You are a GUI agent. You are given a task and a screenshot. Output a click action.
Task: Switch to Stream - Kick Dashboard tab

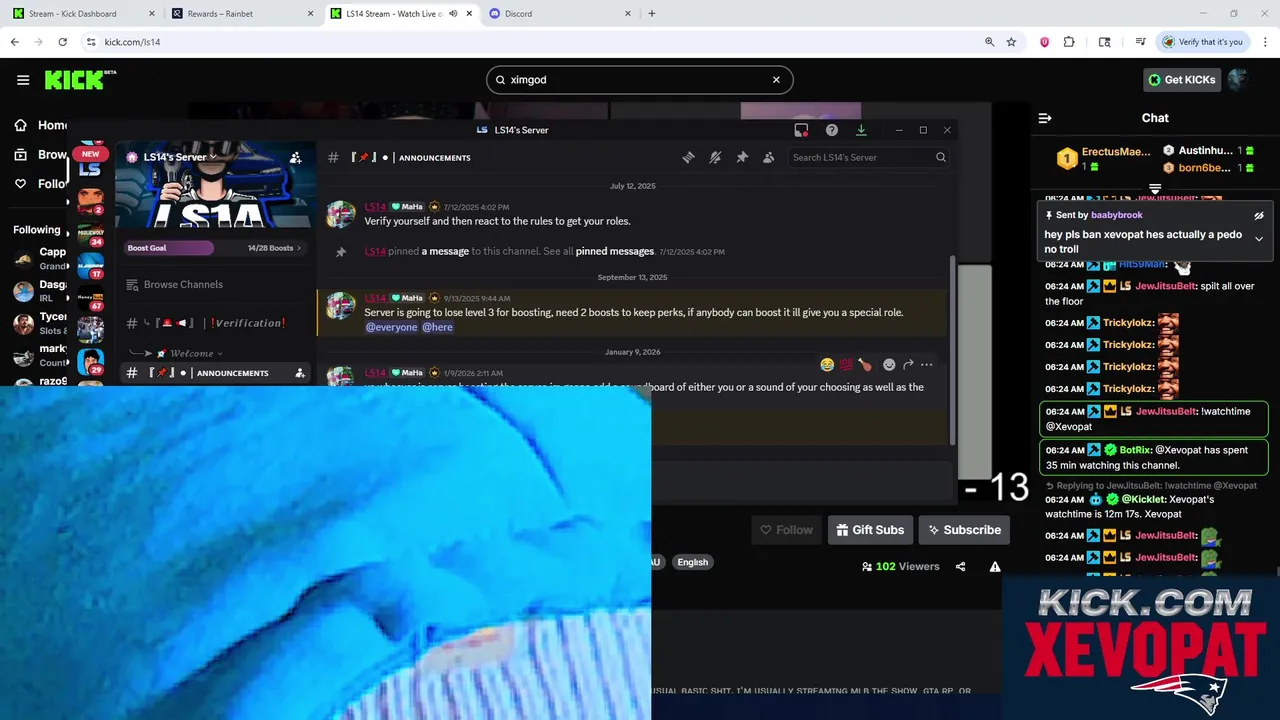(82, 14)
